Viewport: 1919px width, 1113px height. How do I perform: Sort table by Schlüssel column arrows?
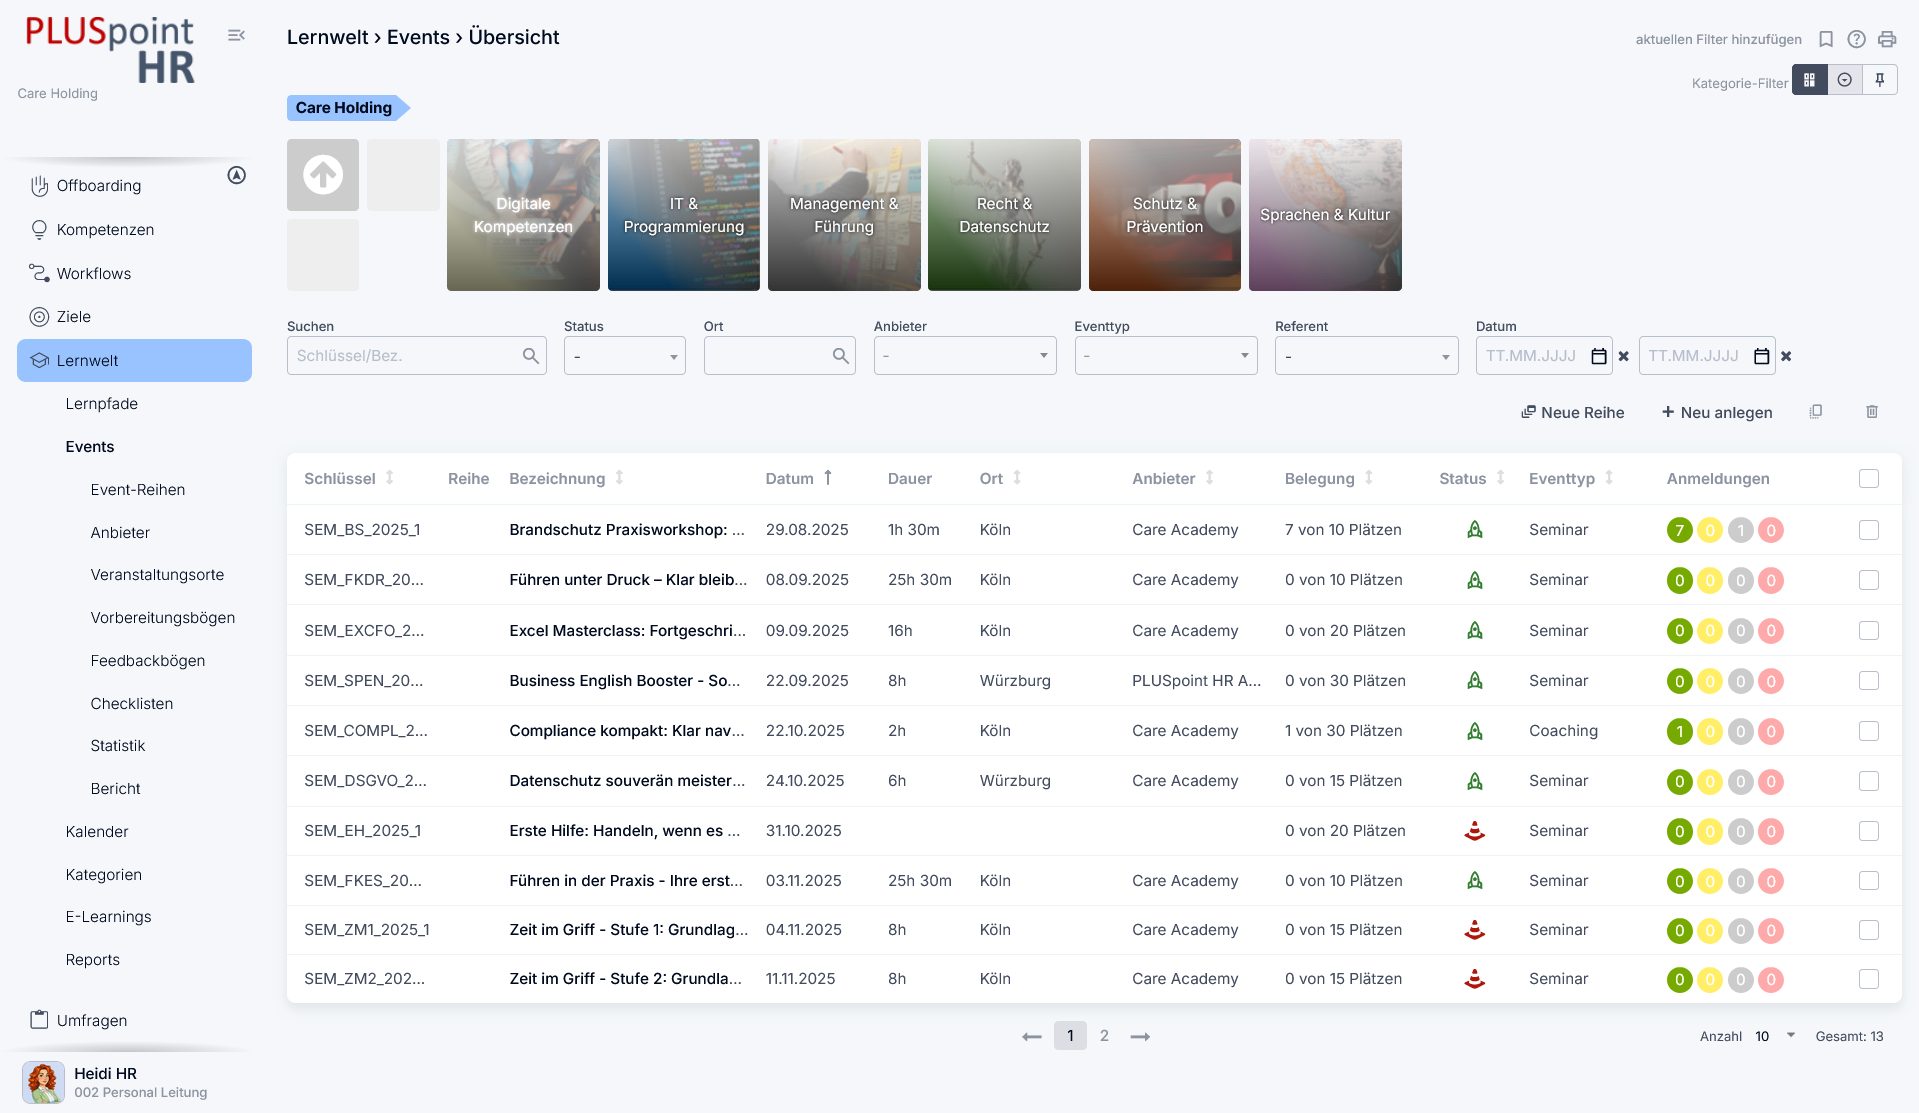point(390,478)
